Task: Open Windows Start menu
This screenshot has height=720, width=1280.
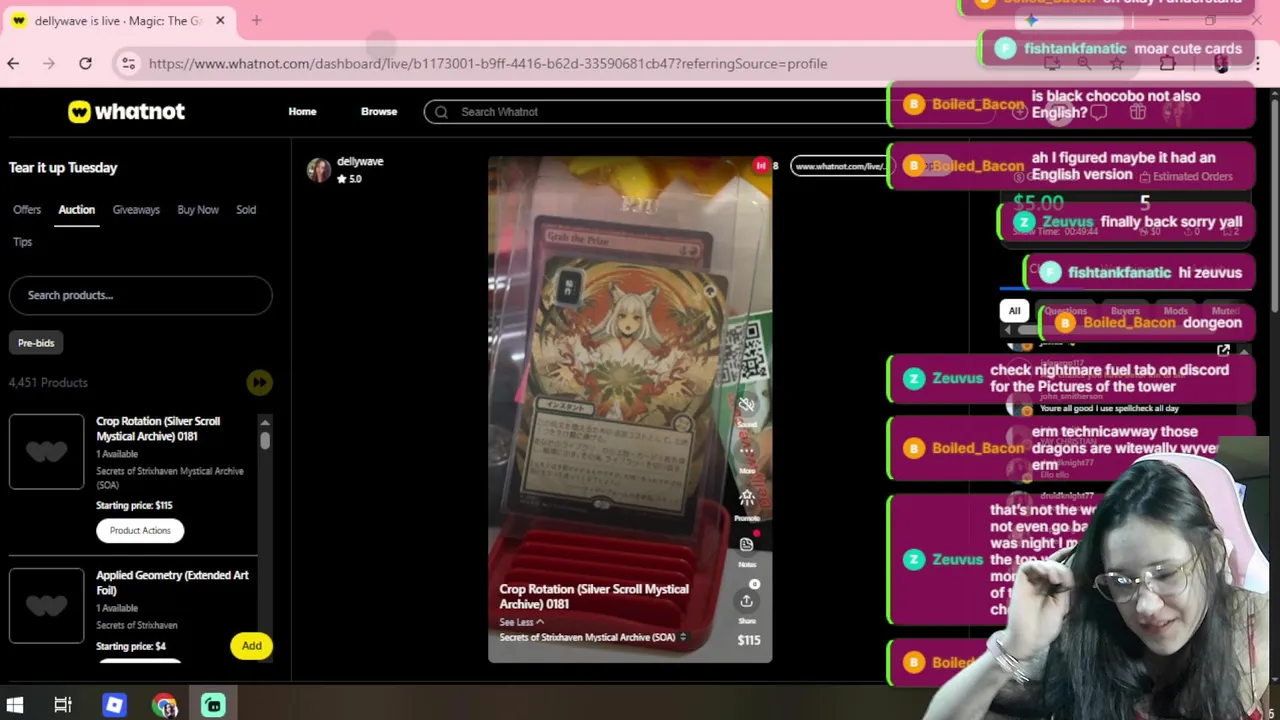Action: tap(15, 705)
